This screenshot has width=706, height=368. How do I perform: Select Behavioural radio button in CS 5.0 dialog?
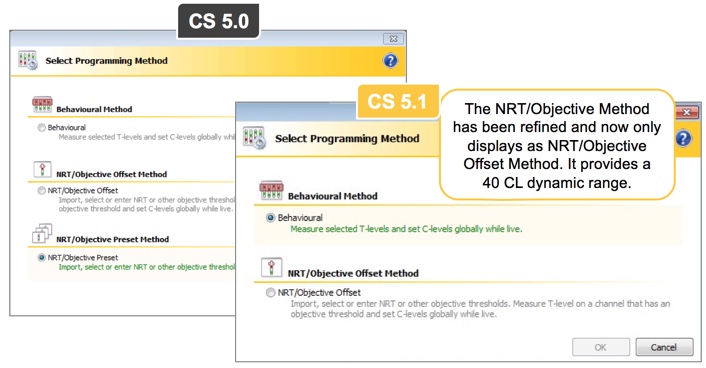coord(41,127)
